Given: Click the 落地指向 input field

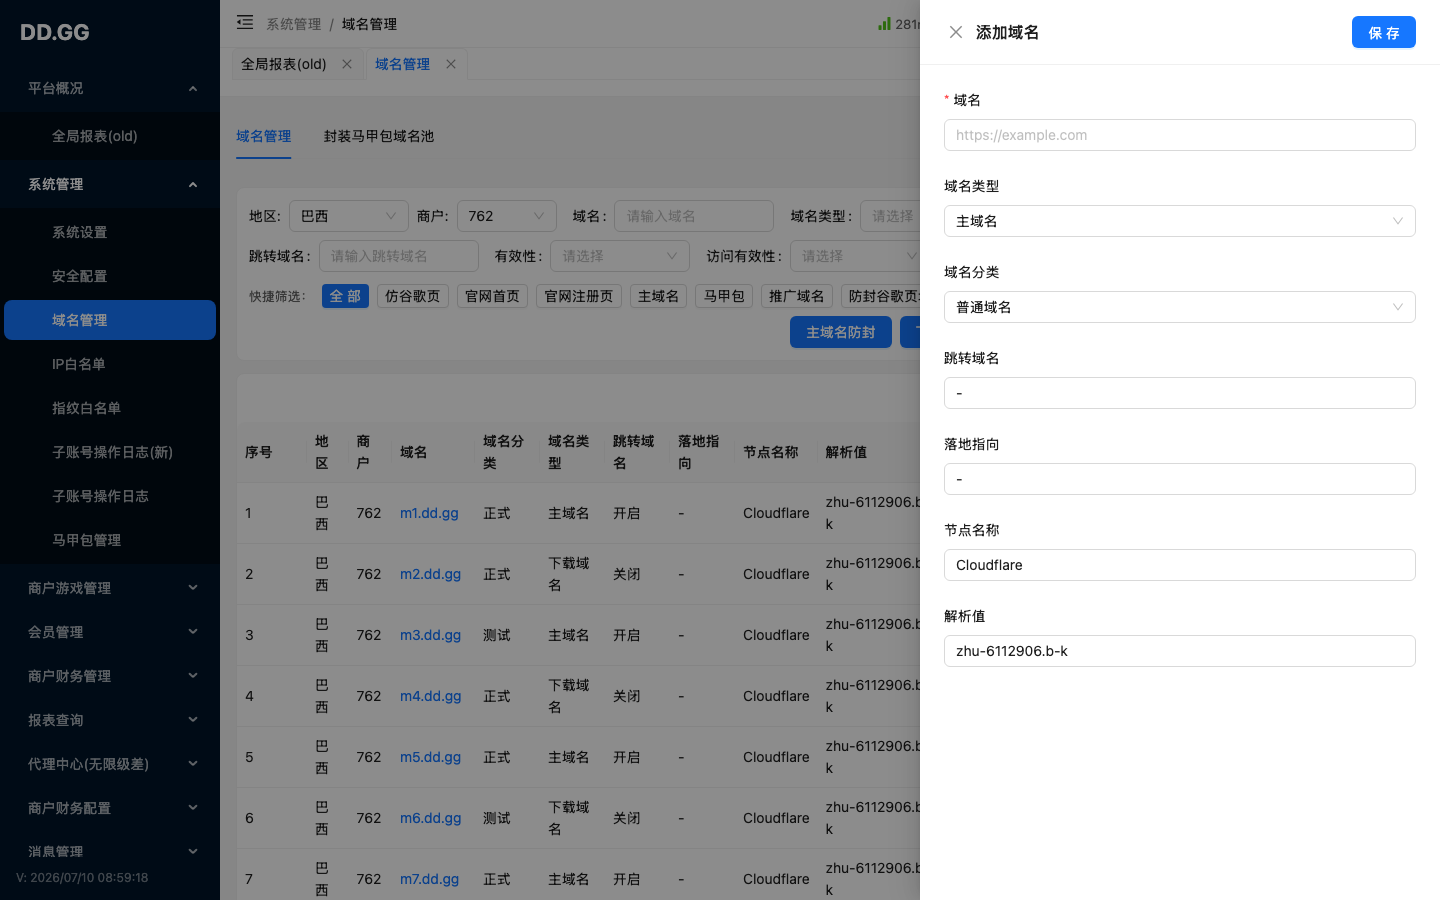Looking at the screenshot, I should click(1180, 479).
